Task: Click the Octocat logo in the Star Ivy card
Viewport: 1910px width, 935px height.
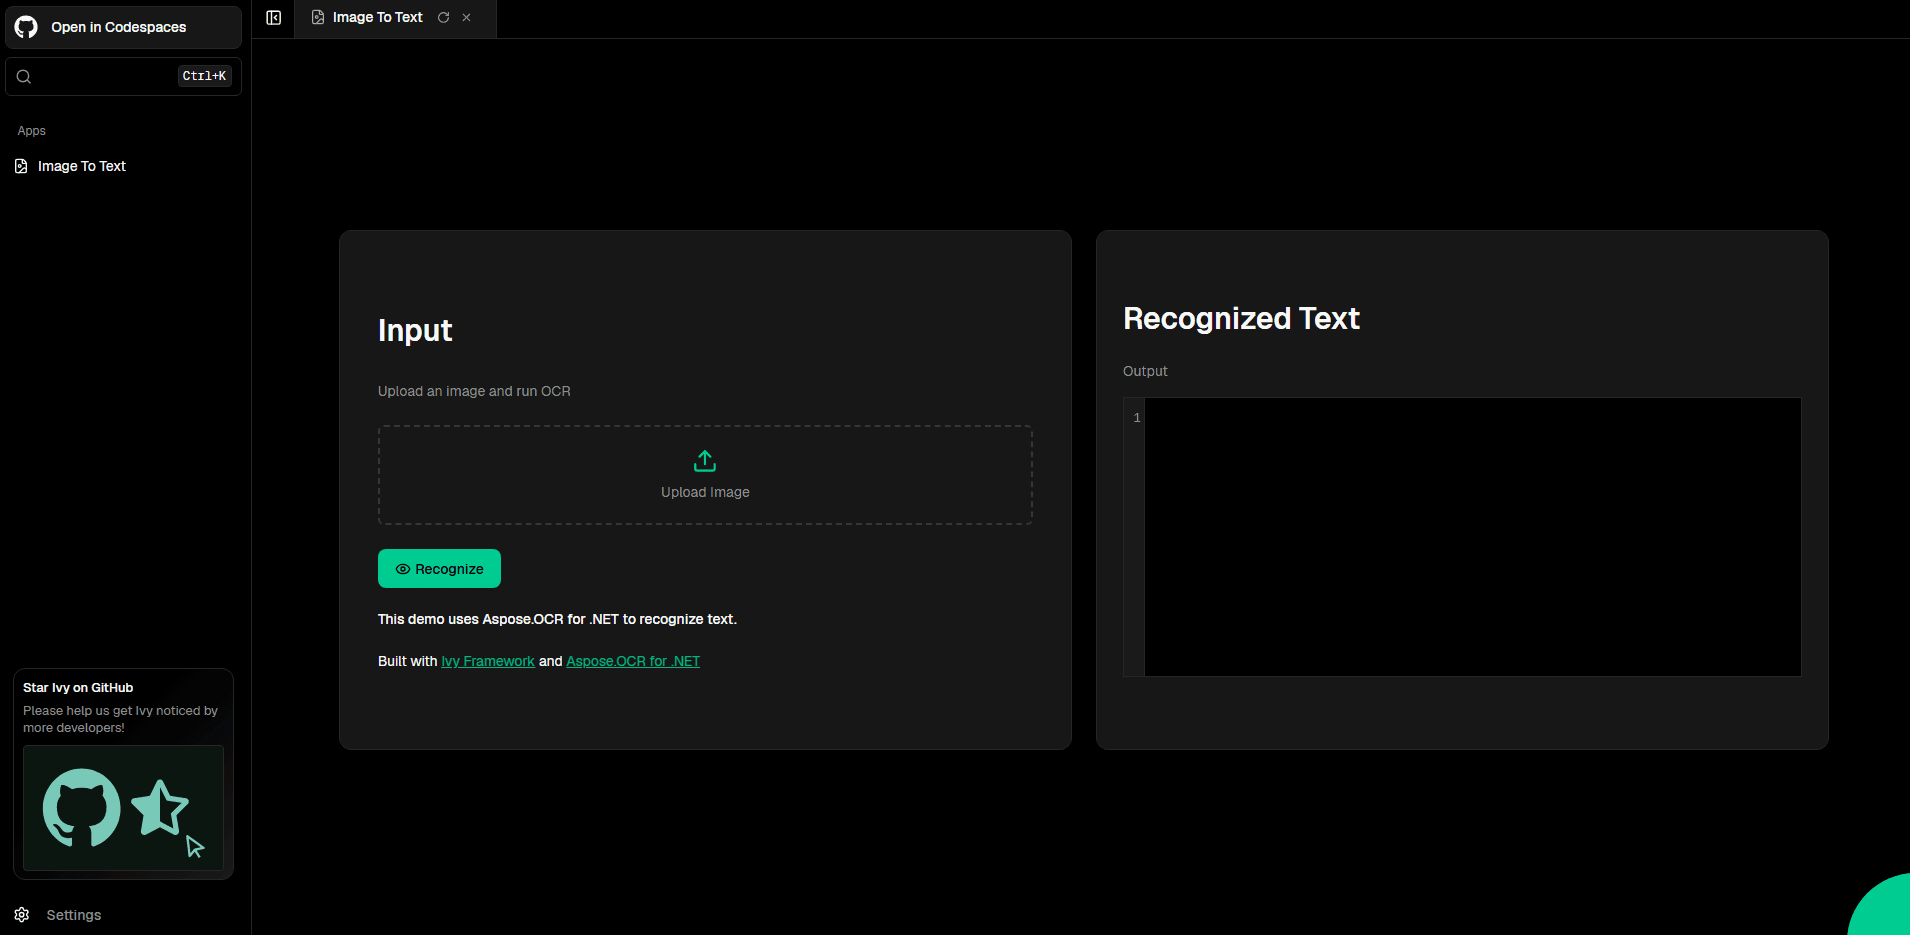Action: pos(79,808)
